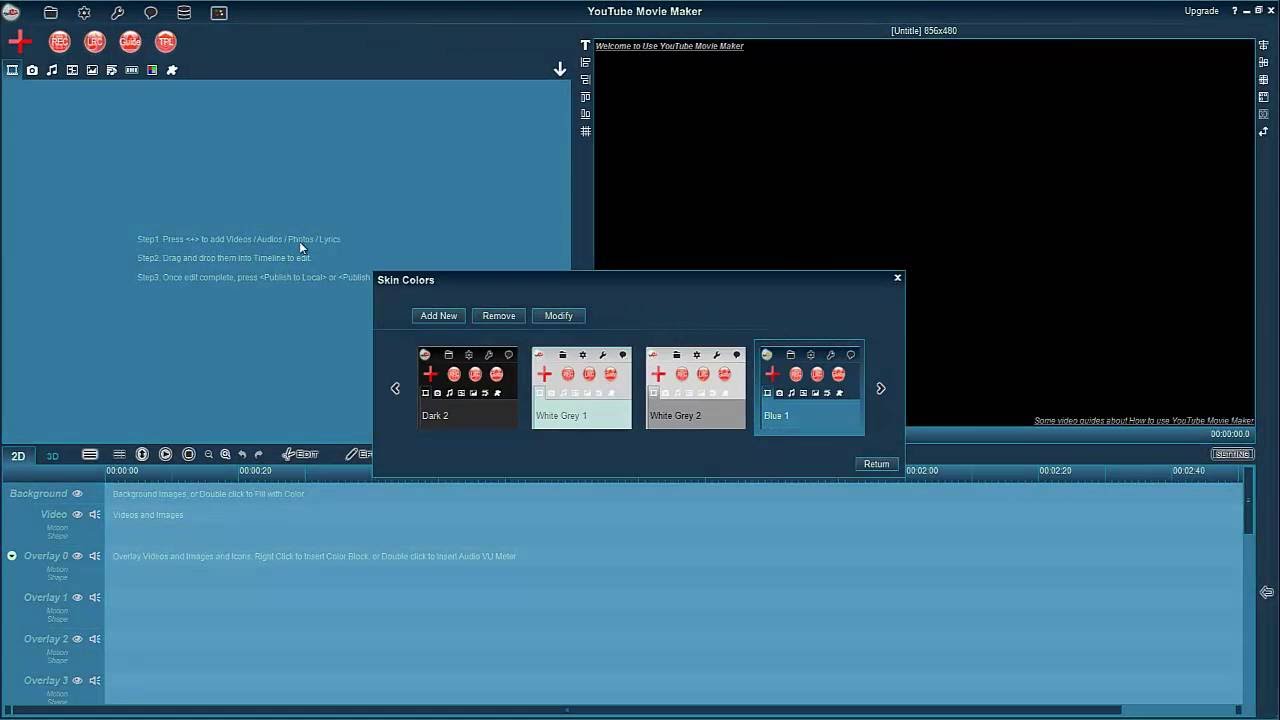This screenshot has width=1280, height=720.
Task: Click the Upgrade menu item
Action: (1201, 11)
